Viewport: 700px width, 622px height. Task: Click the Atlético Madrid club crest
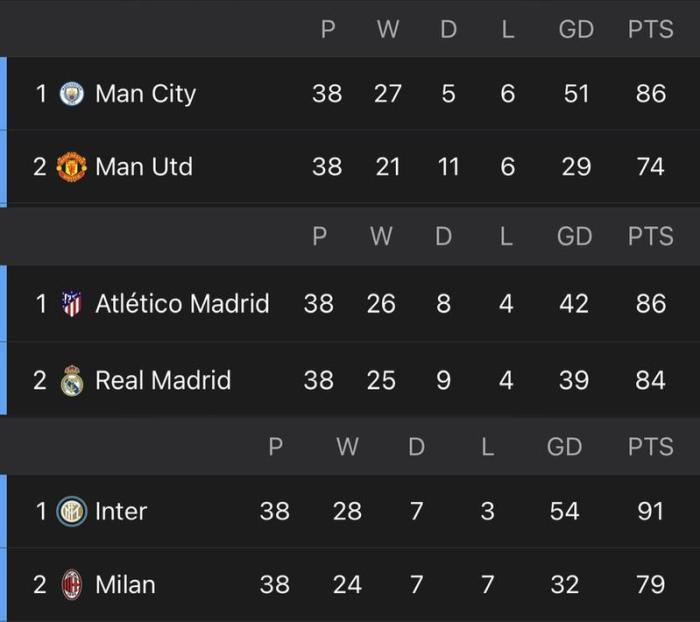coord(72,303)
